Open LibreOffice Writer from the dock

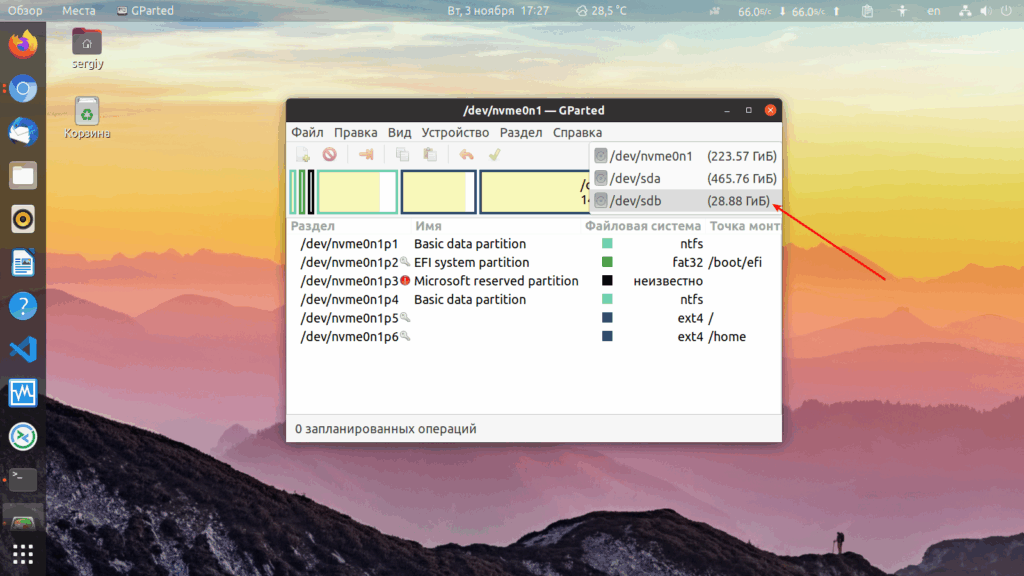tap(23, 263)
